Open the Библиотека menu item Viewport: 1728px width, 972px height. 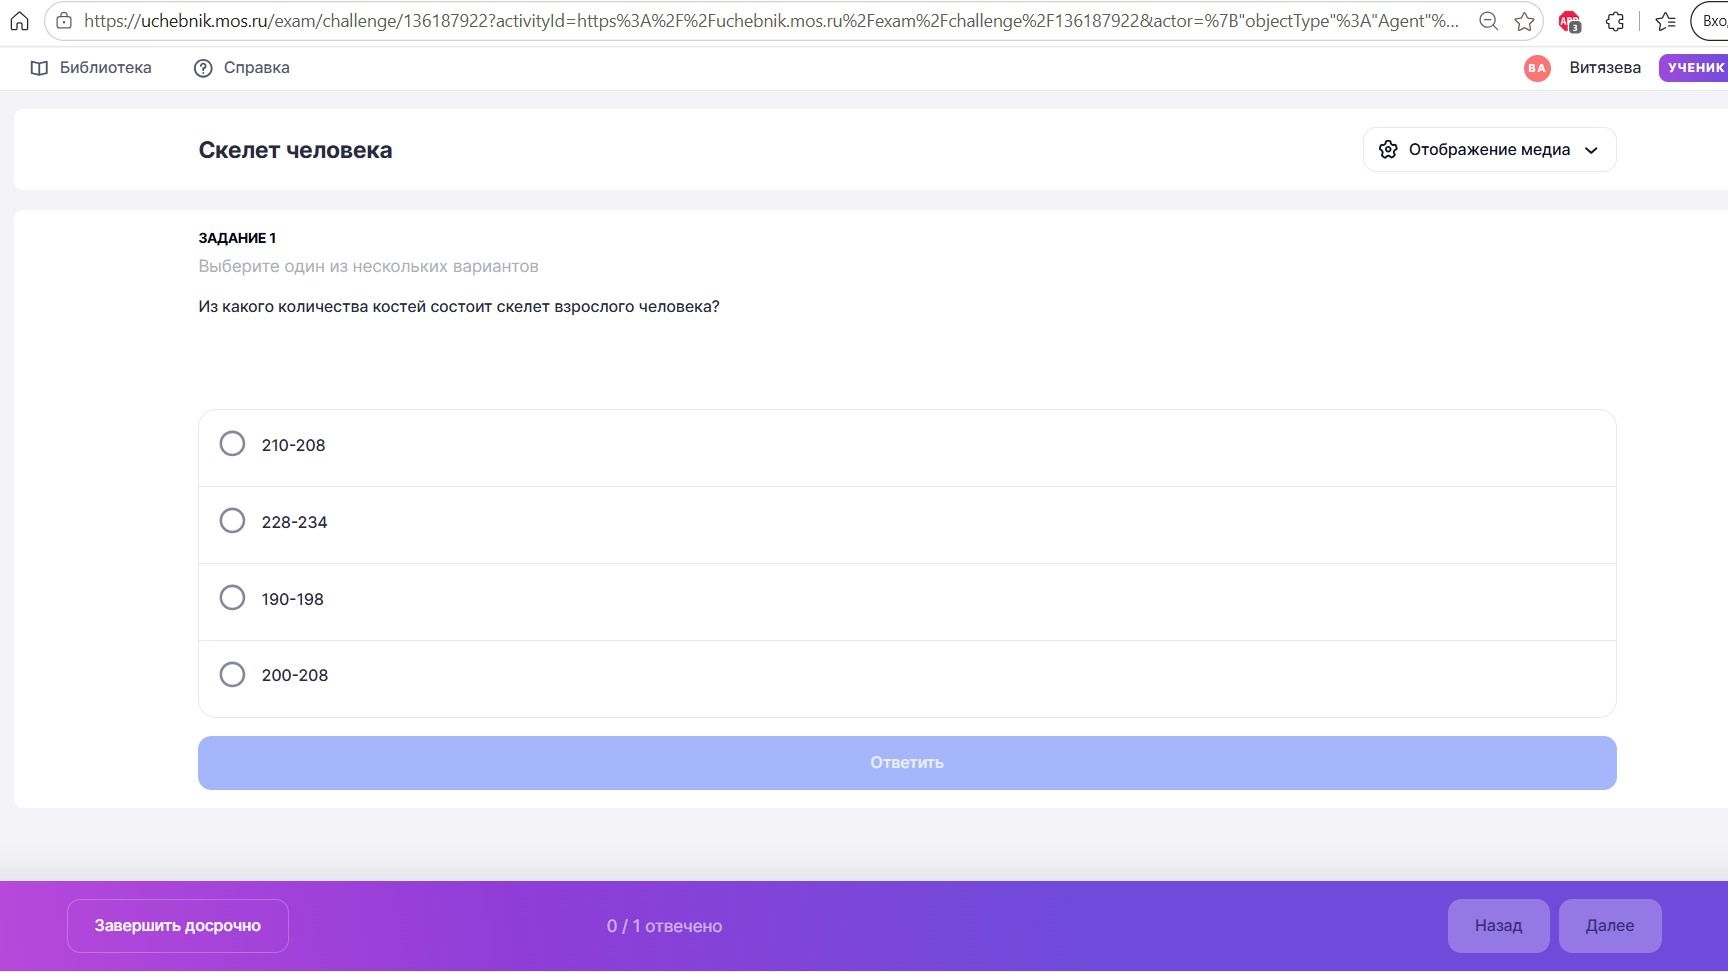coord(91,68)
